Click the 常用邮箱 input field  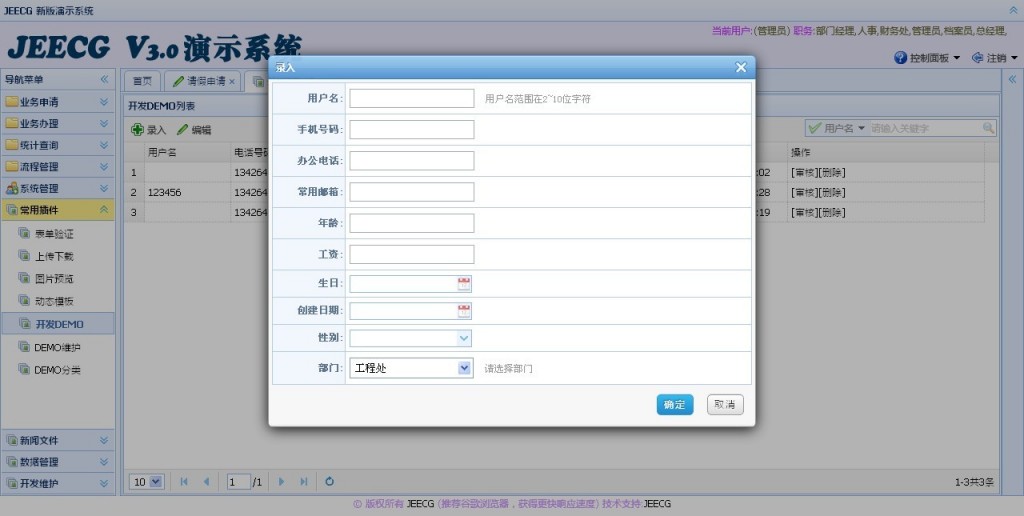(411, 192)
